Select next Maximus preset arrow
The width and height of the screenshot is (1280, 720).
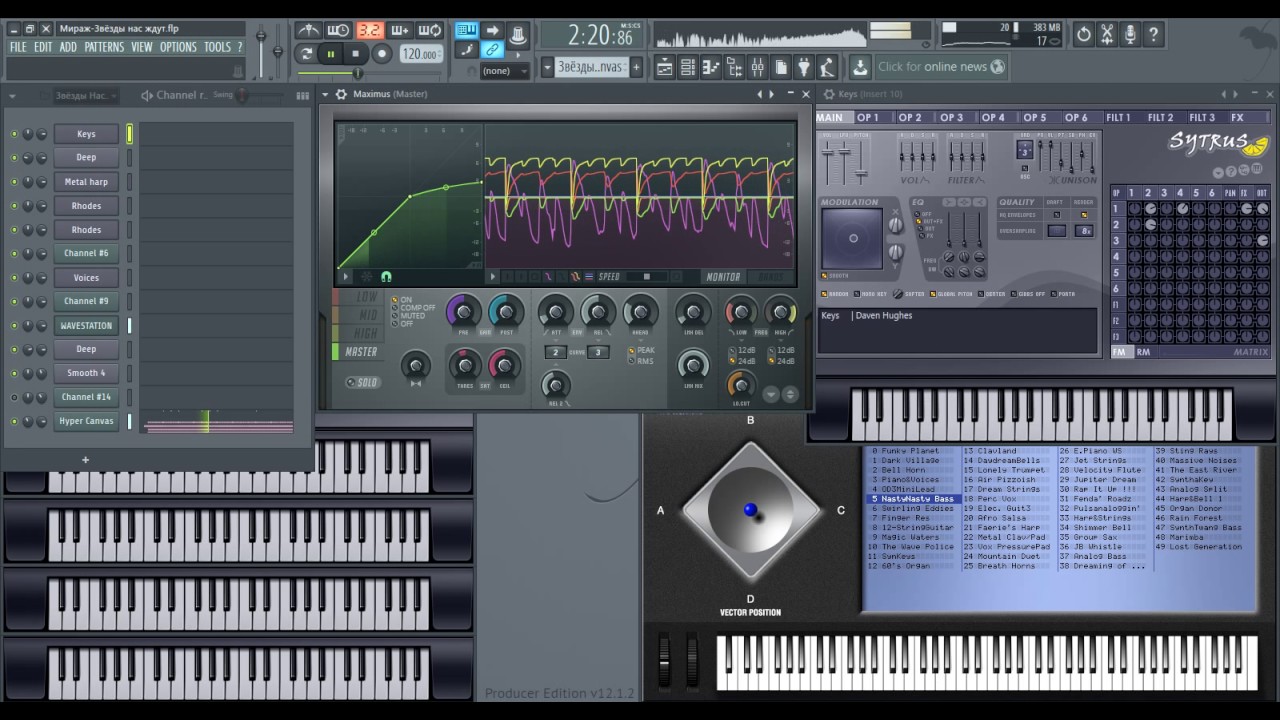click(771, 94)
